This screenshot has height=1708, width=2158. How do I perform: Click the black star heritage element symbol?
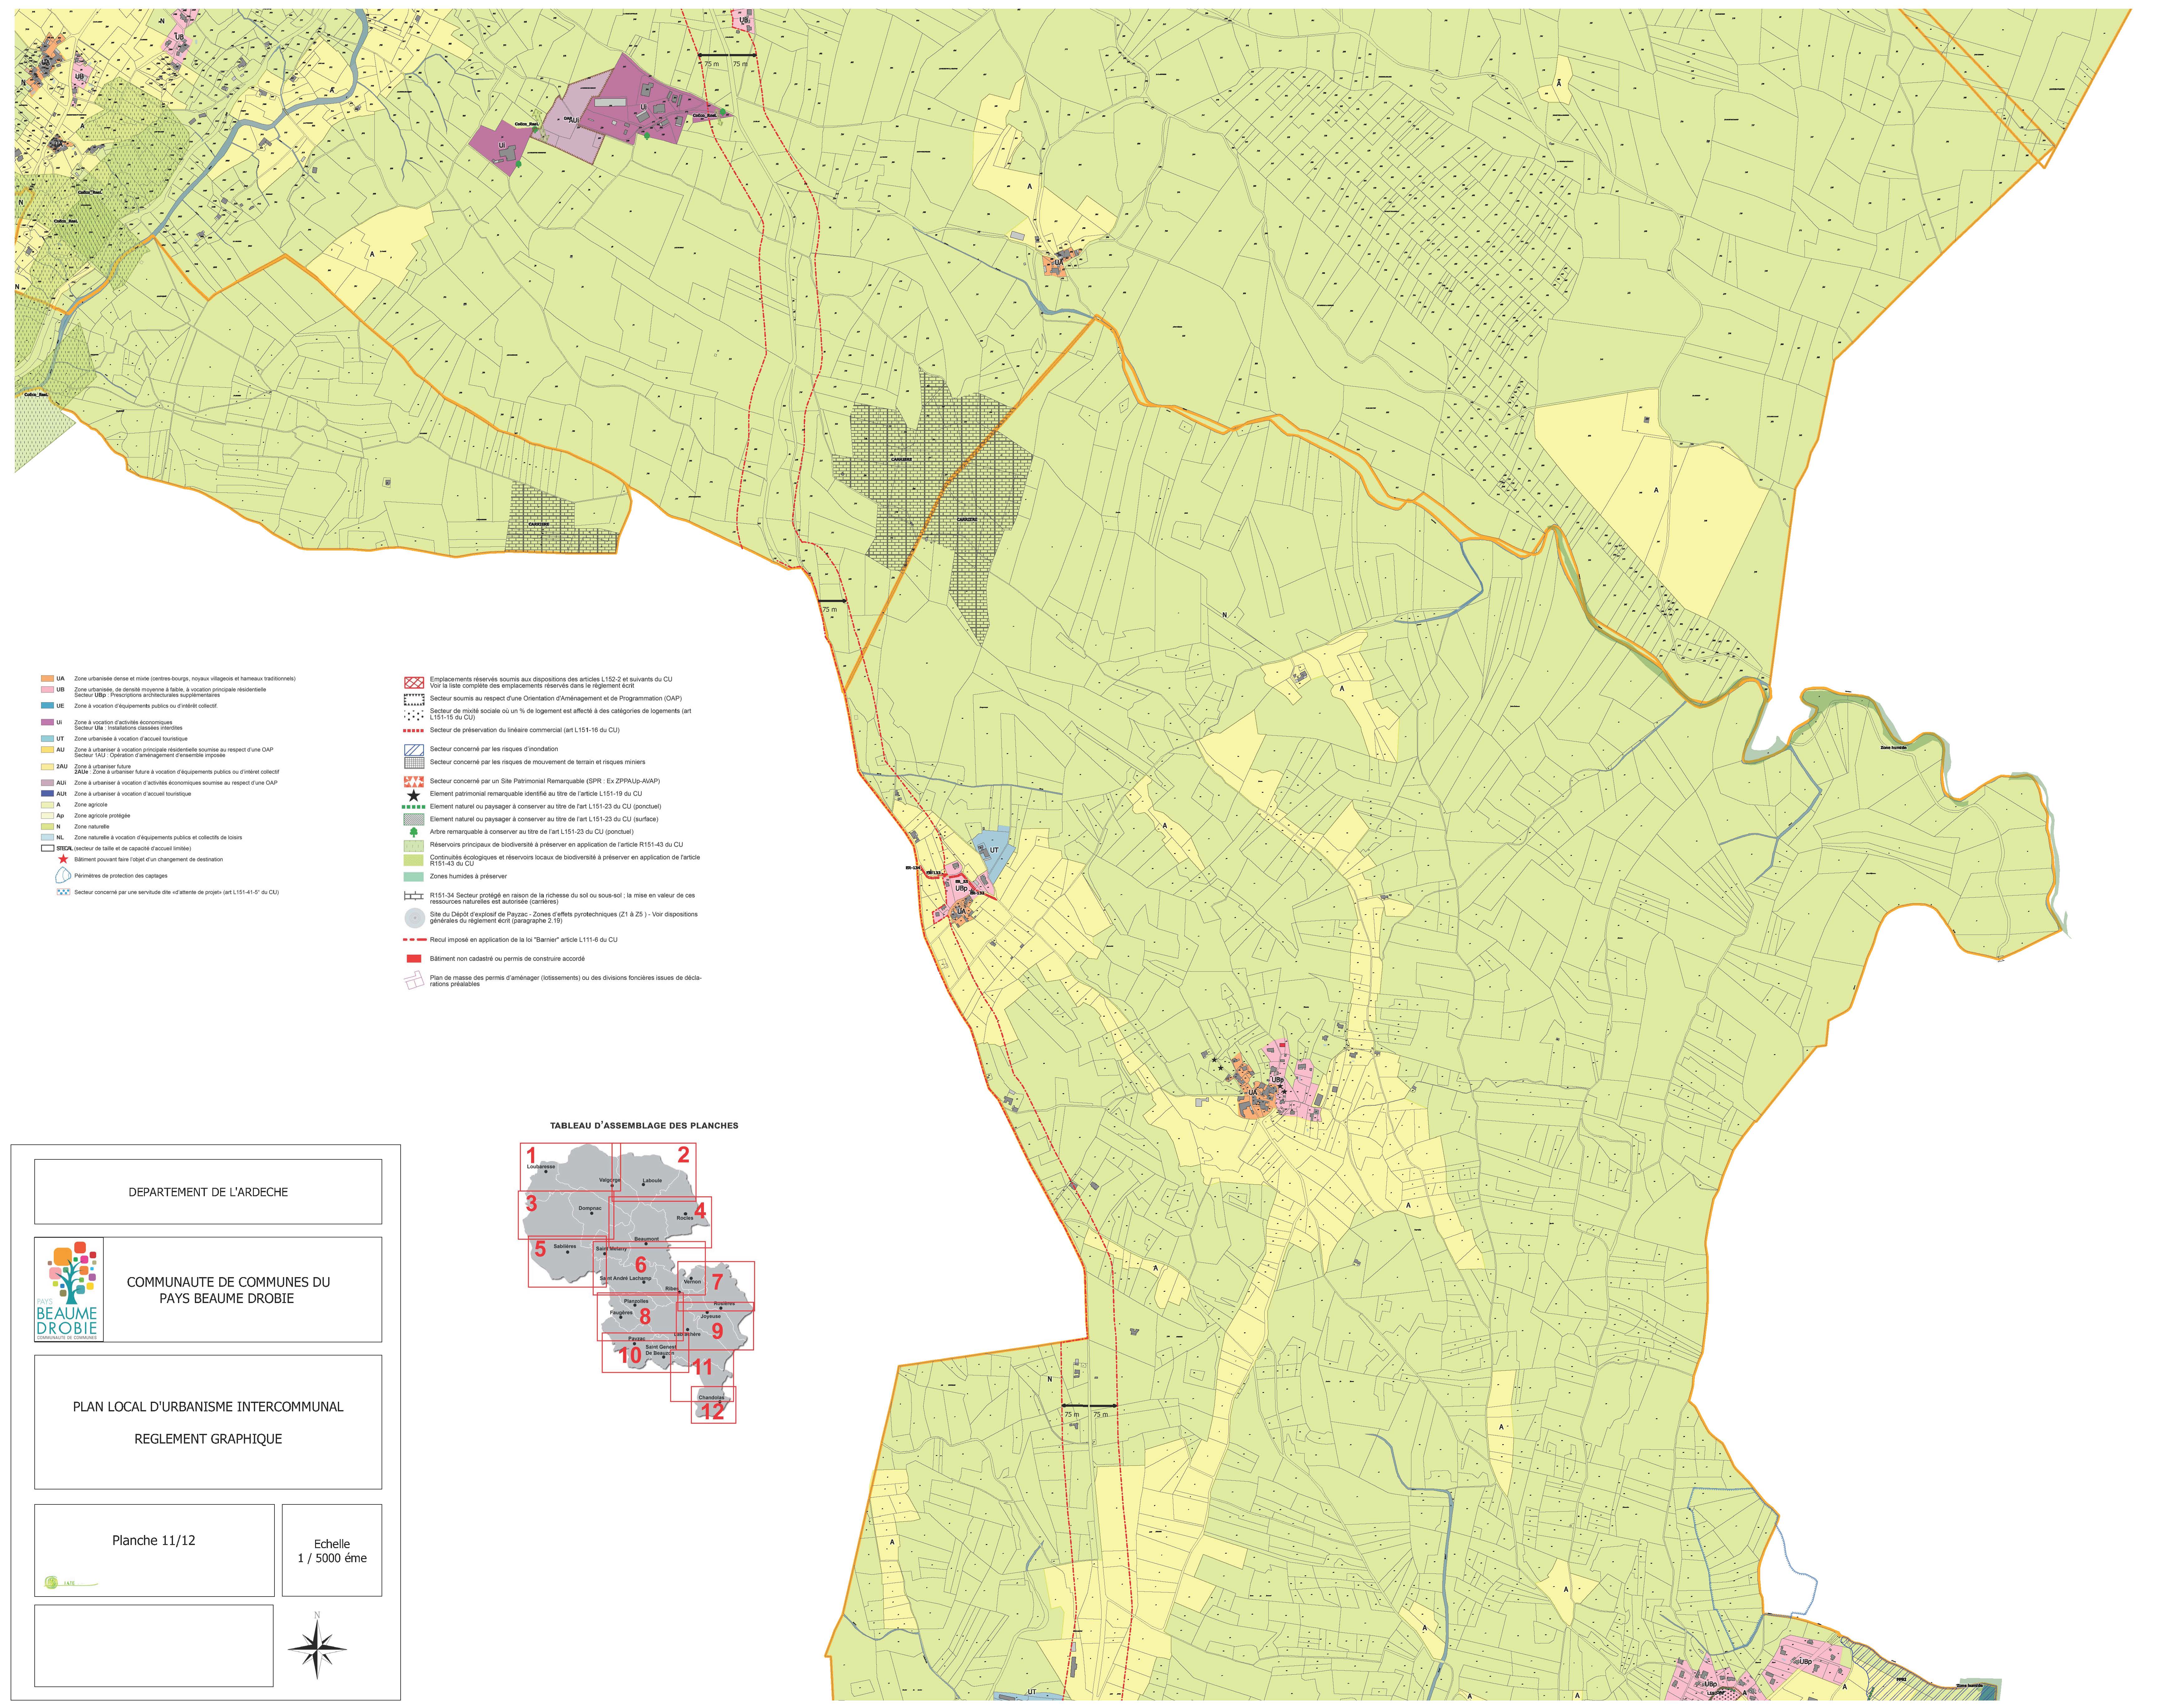tap(414, 795)
